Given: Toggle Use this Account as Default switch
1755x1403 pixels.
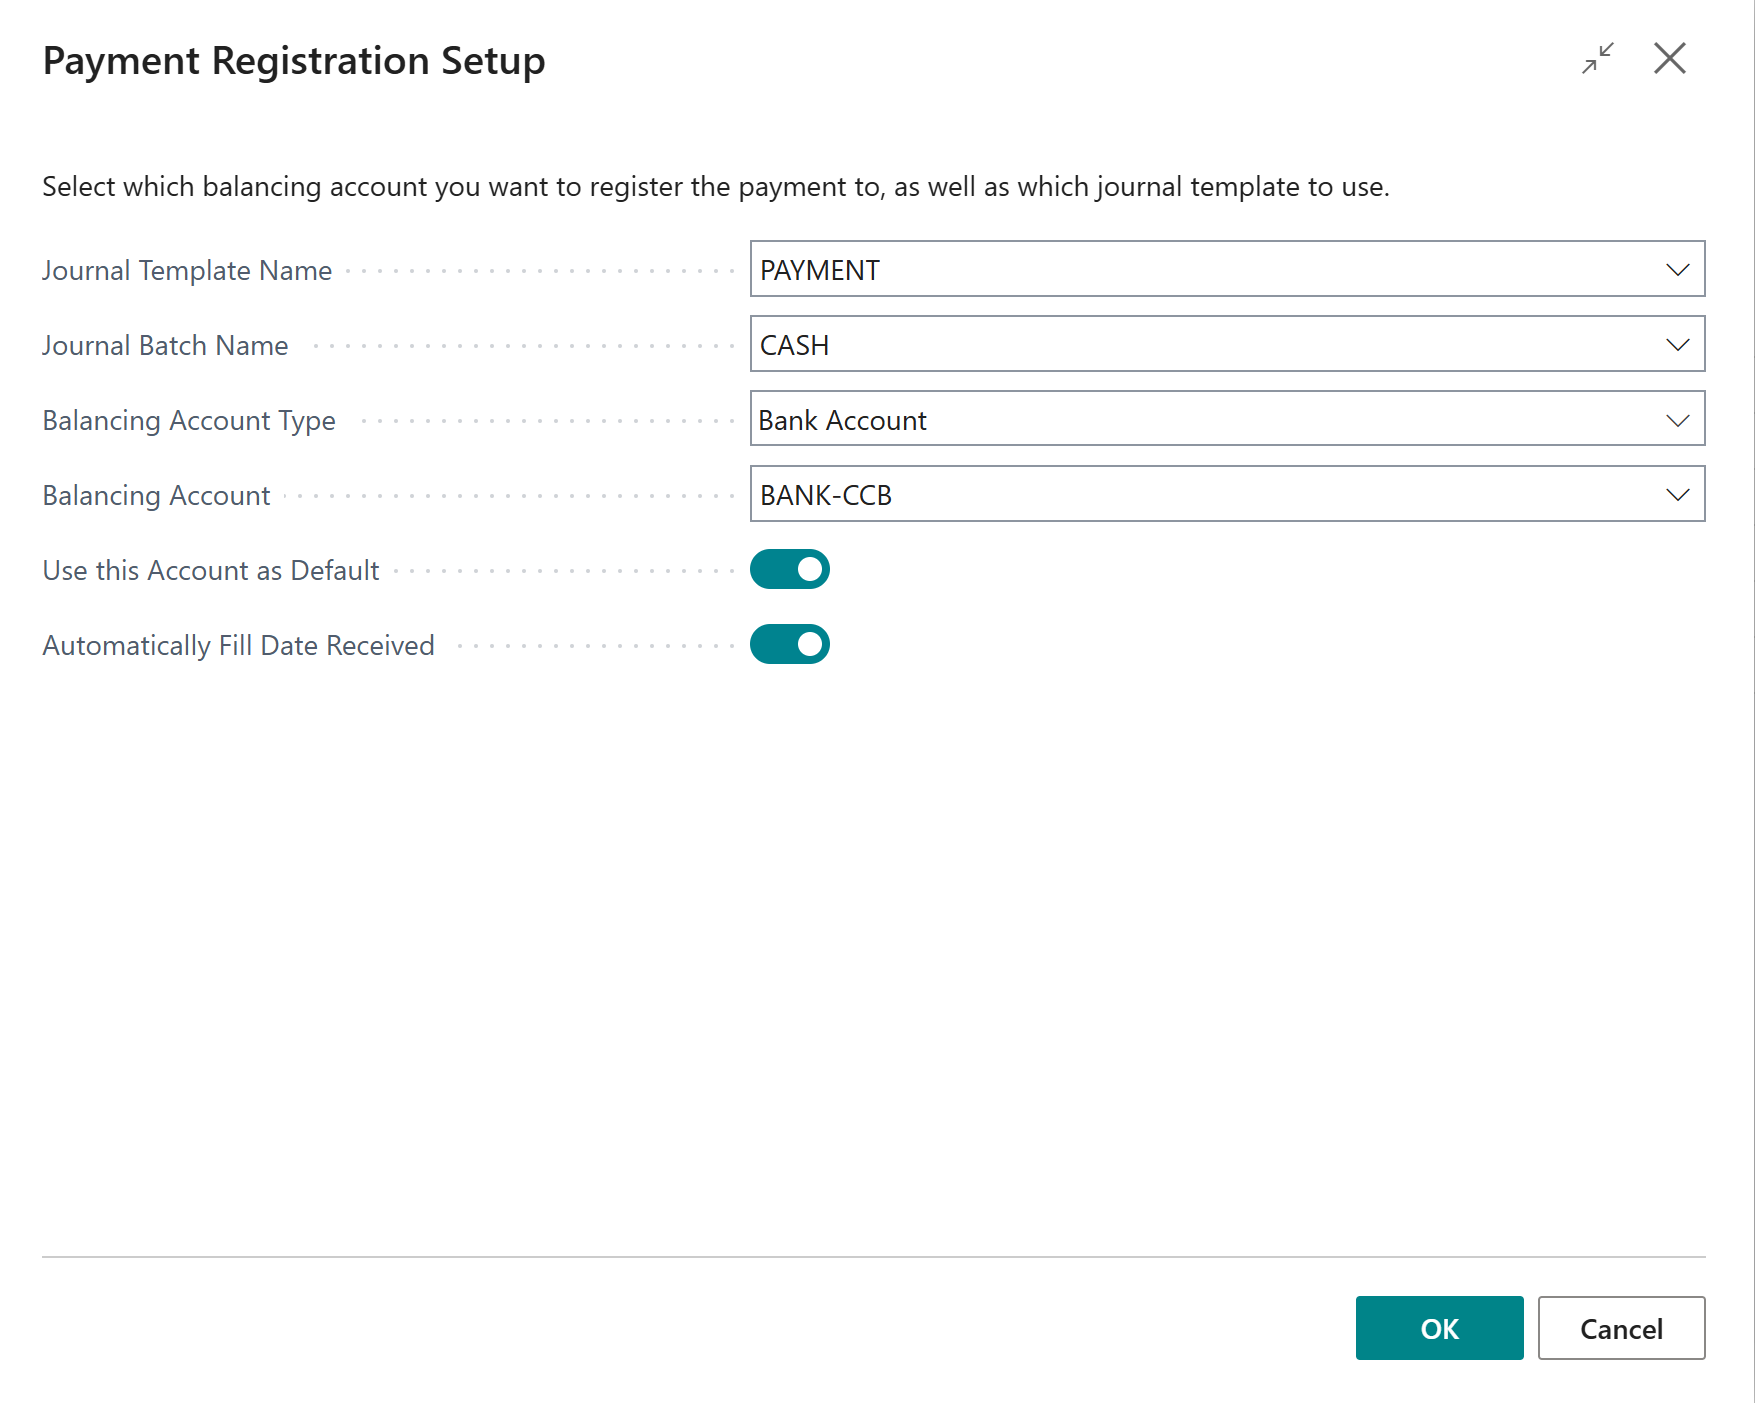Looking at the screenshot, I should pyautogui.click(x=790, y=569).
